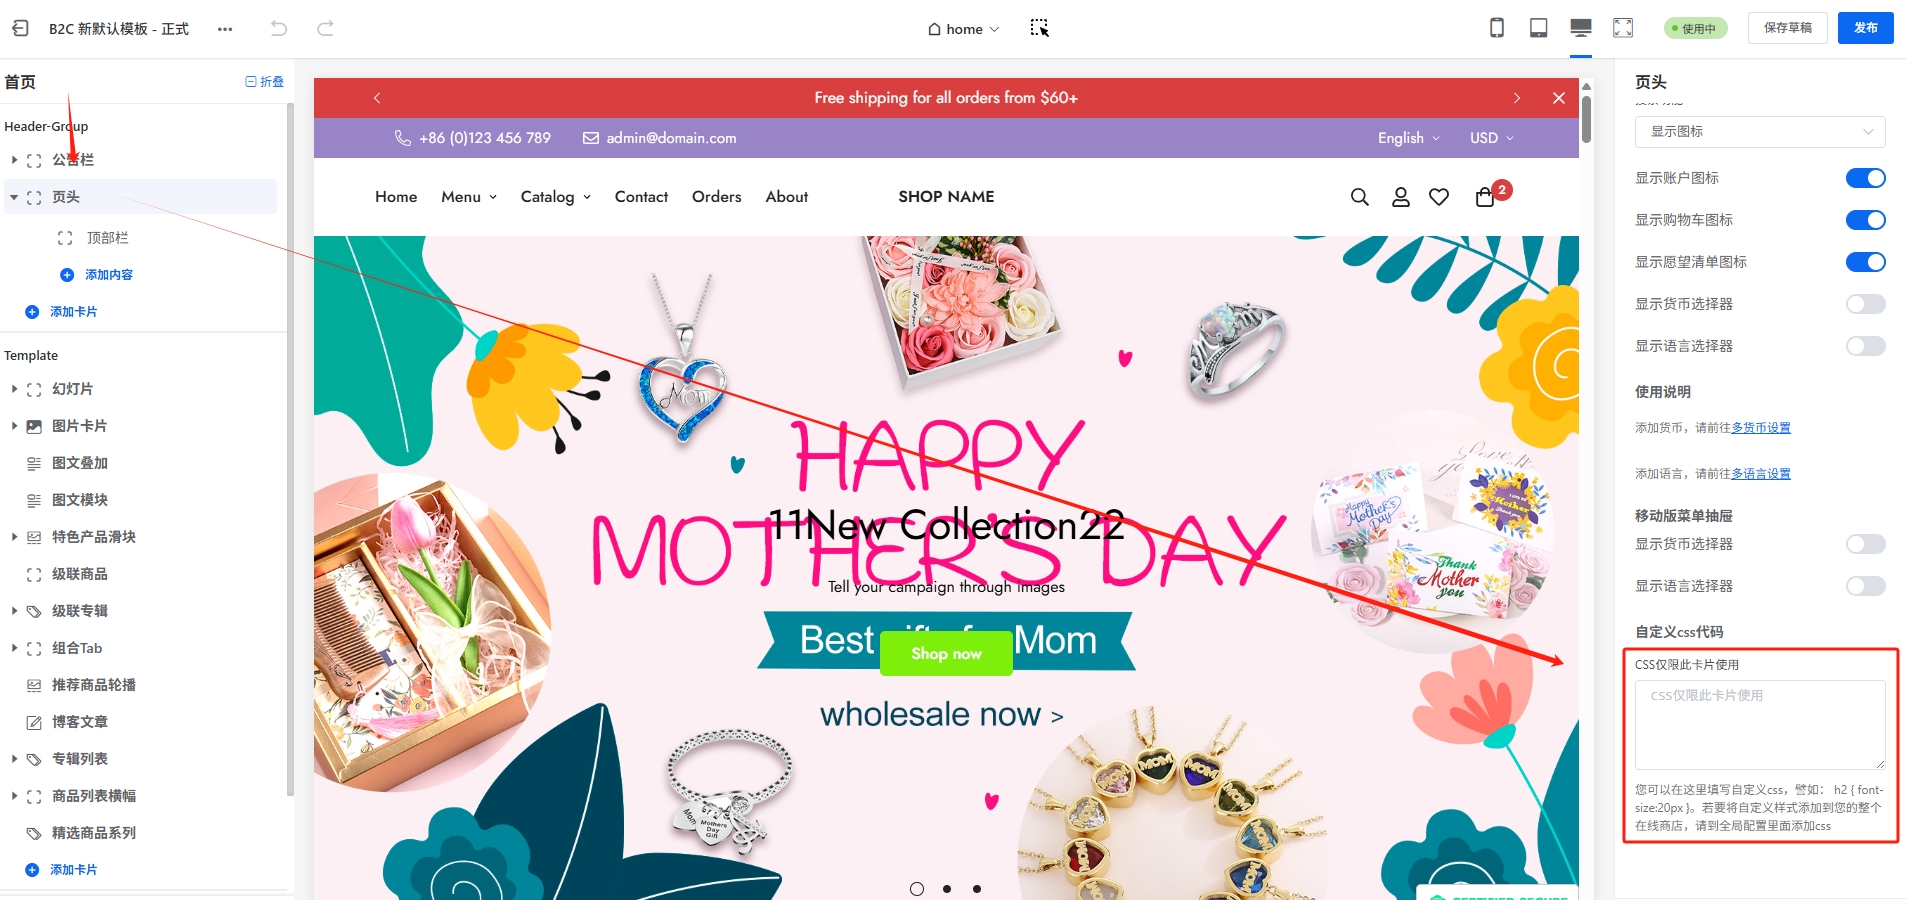The width and height of the screenshot is (1906, 900).
Task: Enable 显示语言选择器 toggle under 页头
Action: (x=1865, y=346)
